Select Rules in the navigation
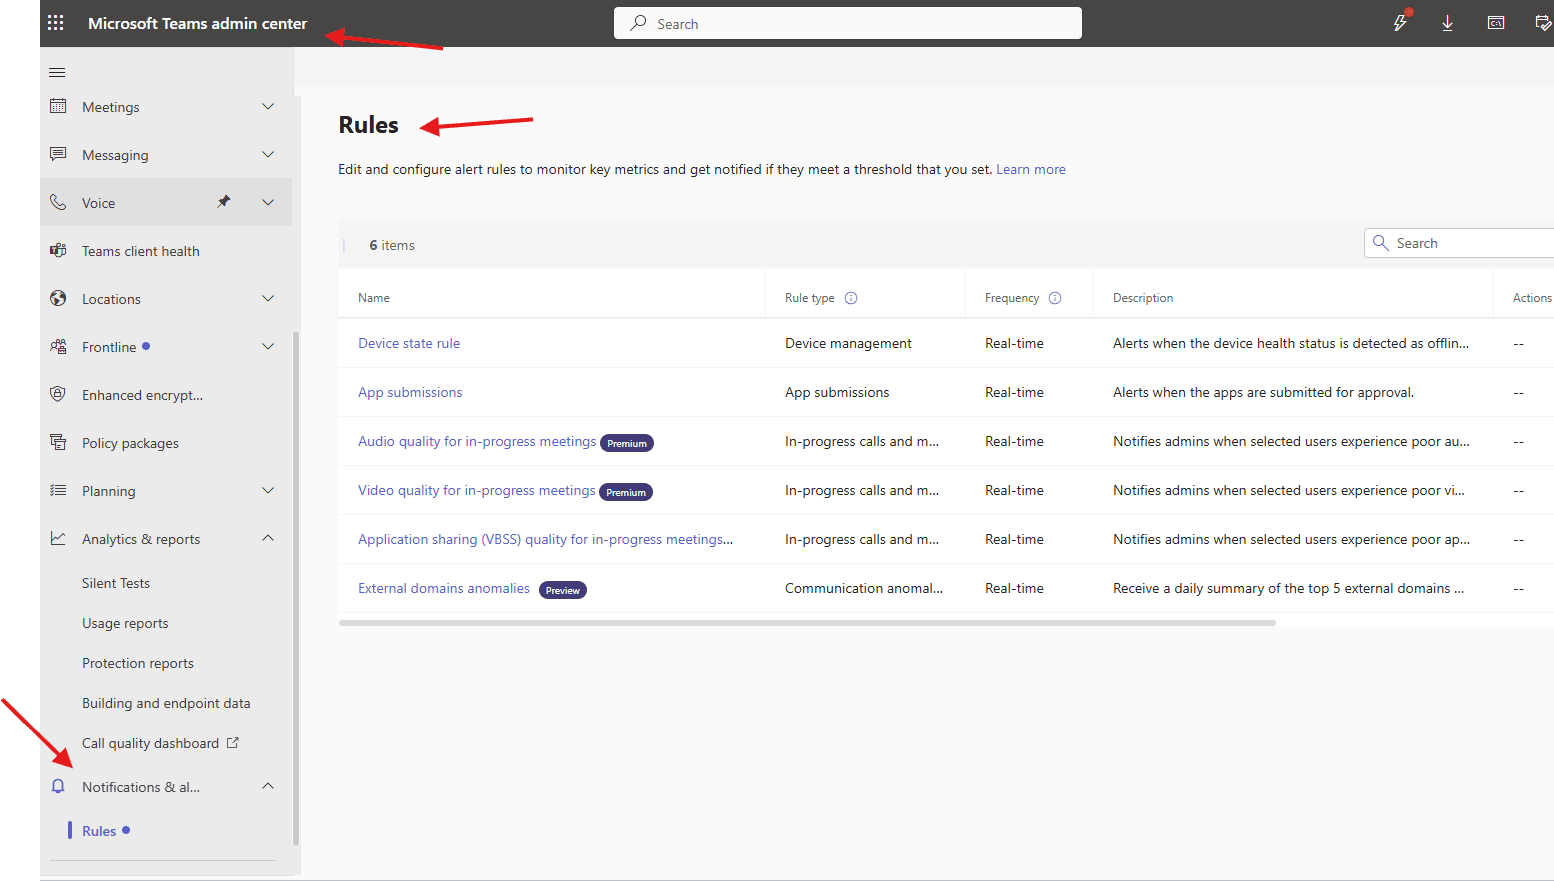Screen dimensions: 1554x881 click(99, 831)
